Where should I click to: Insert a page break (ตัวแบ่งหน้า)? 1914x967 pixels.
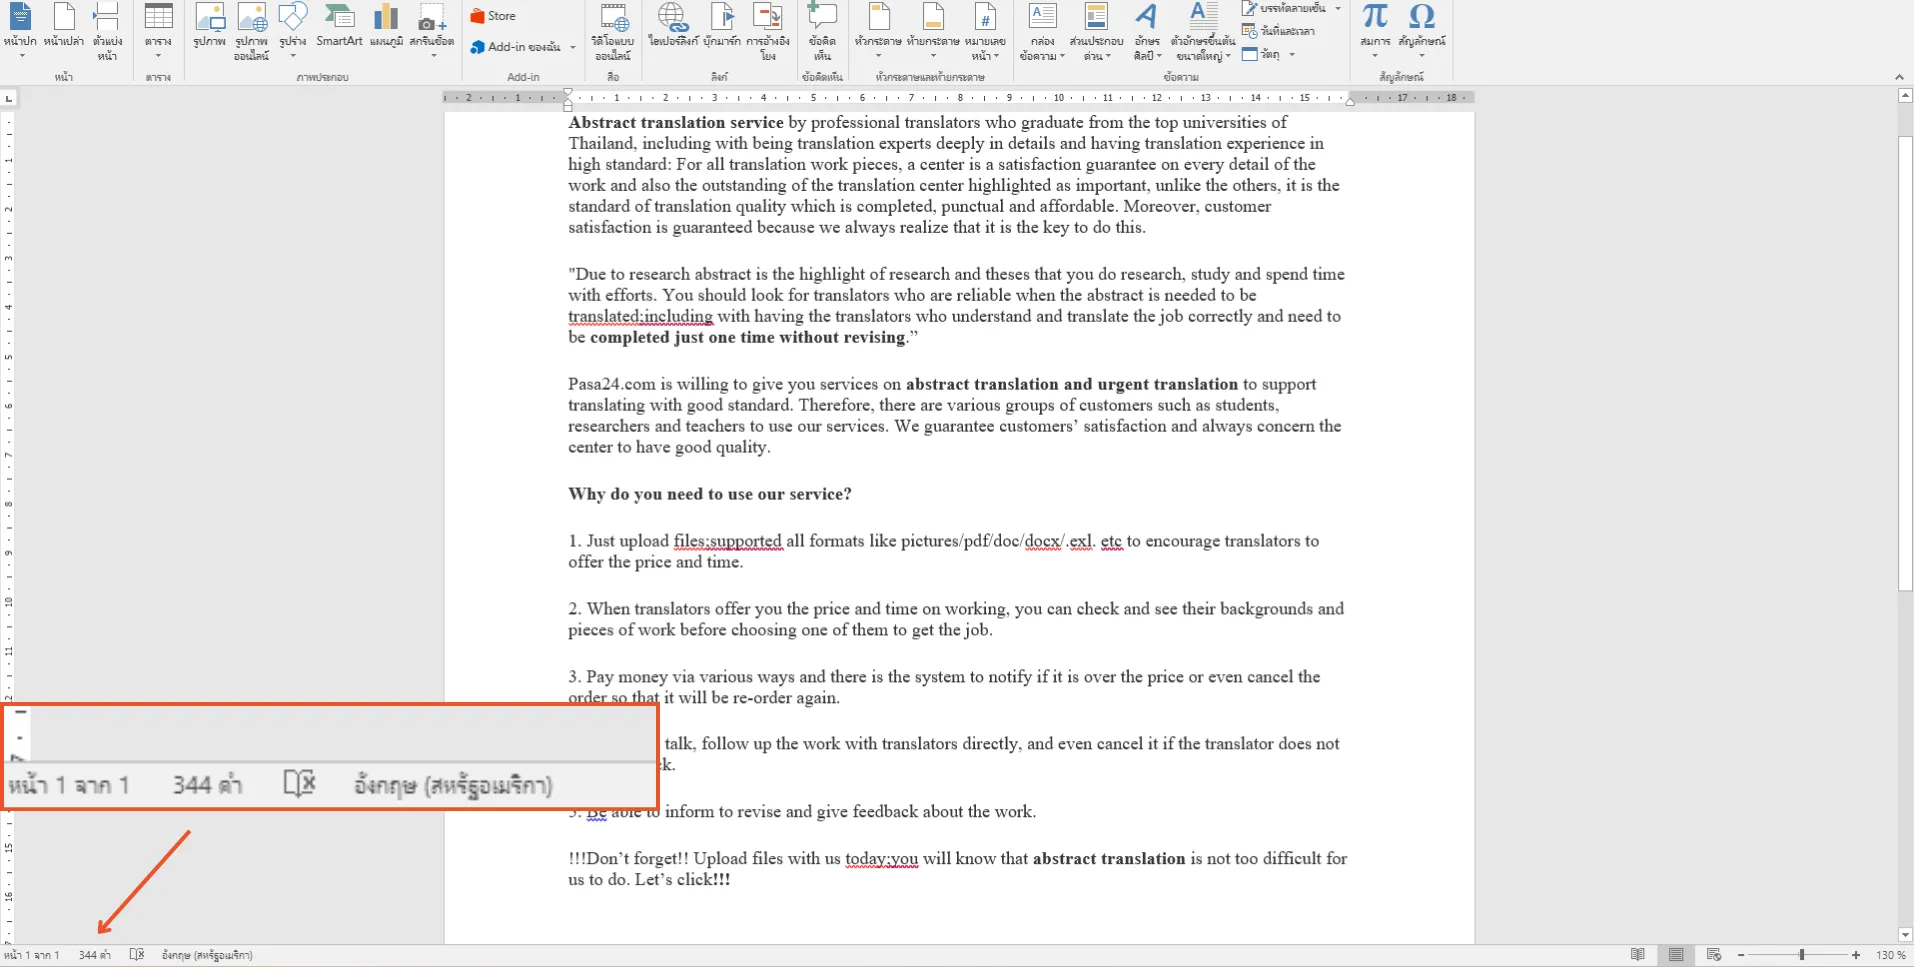[x=107, y=30]
